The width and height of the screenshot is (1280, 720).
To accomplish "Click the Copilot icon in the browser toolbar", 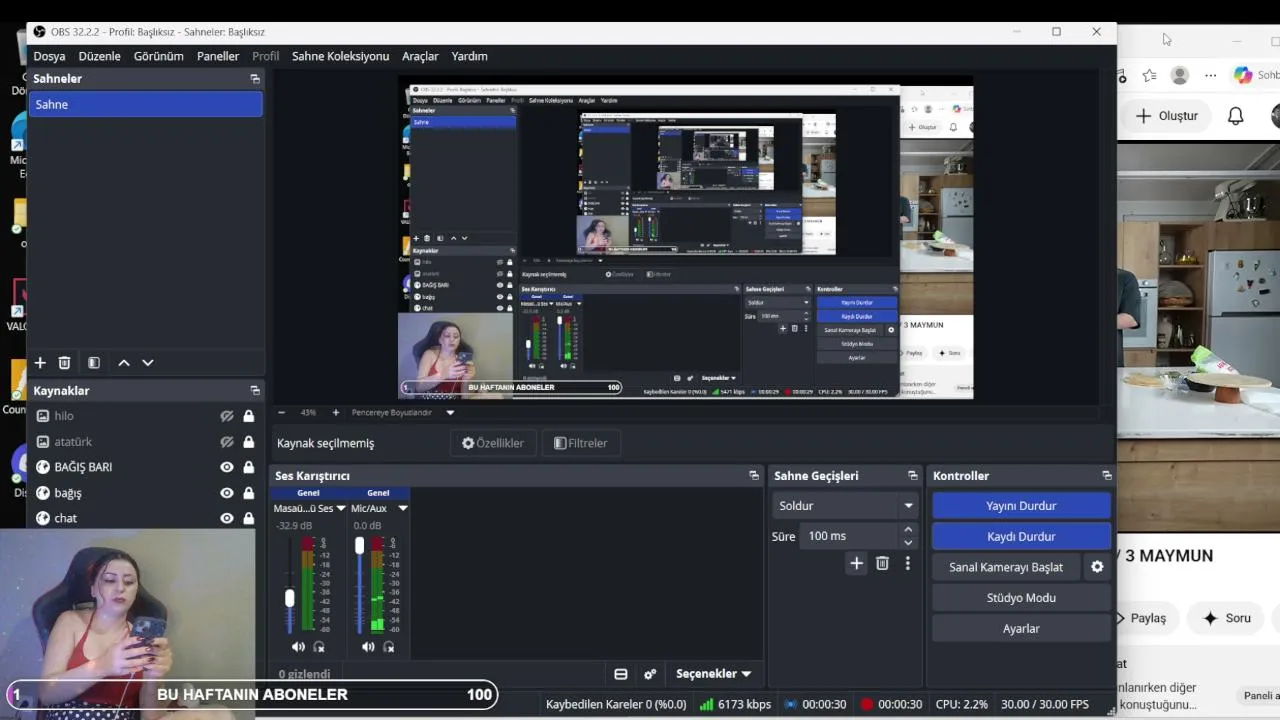I will coord(1243,75).
